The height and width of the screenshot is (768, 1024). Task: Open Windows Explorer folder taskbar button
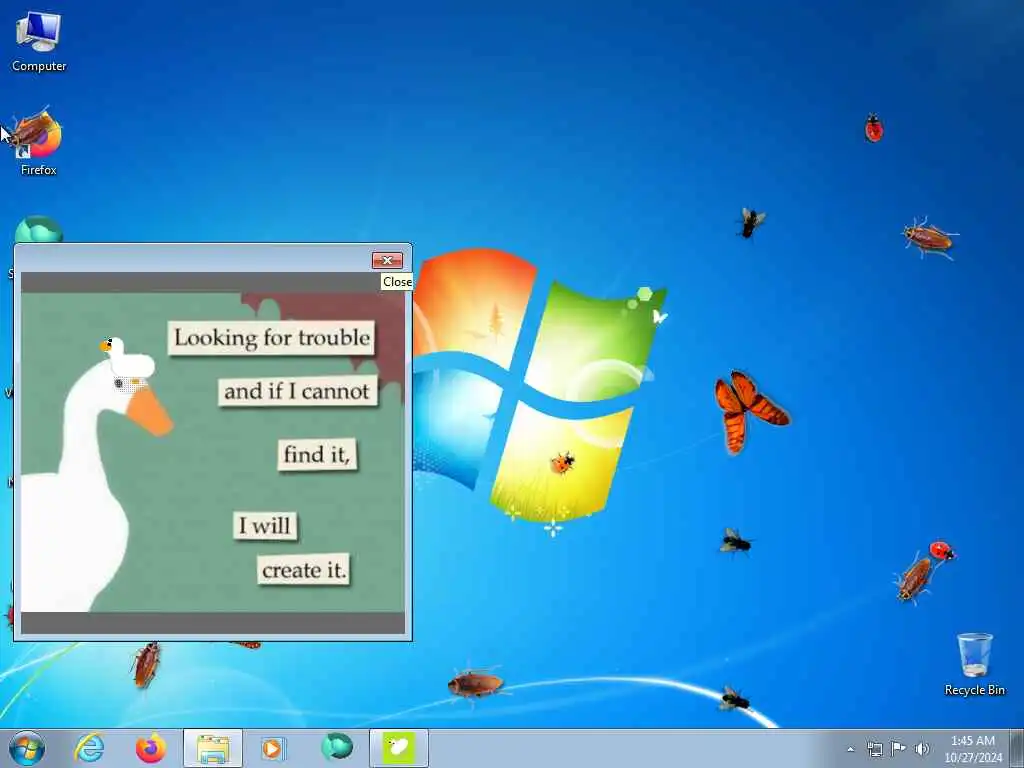coord(213,748)
